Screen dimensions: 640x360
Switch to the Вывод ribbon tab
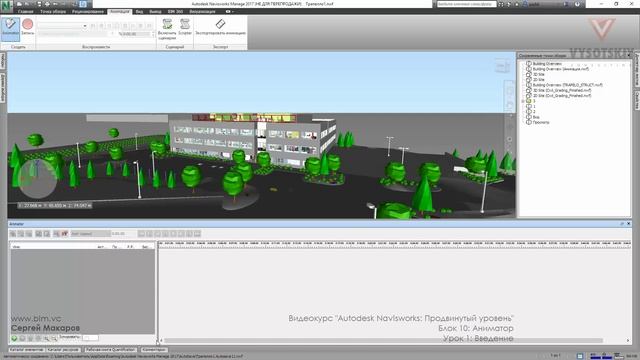tap(155, 11)
